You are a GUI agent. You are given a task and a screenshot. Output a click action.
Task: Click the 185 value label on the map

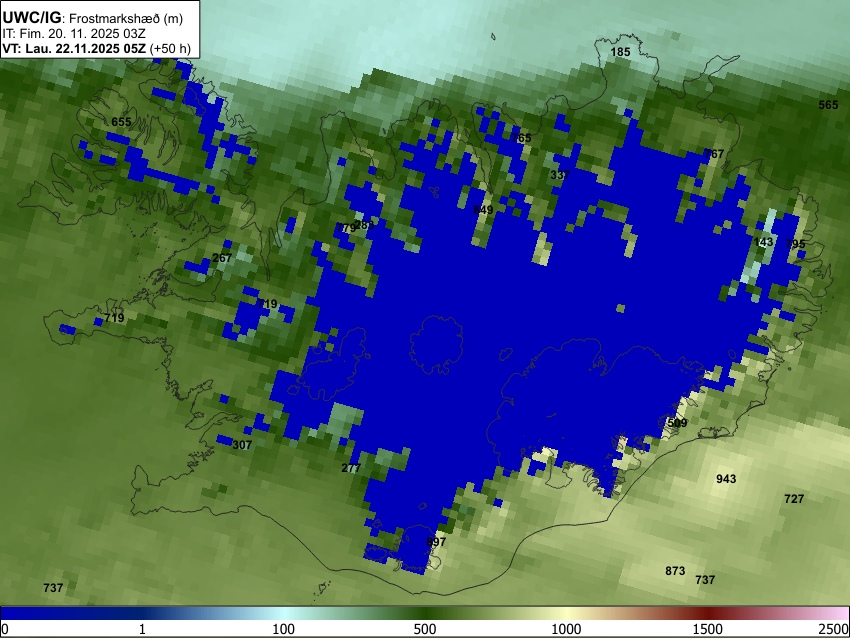(620, 52)
